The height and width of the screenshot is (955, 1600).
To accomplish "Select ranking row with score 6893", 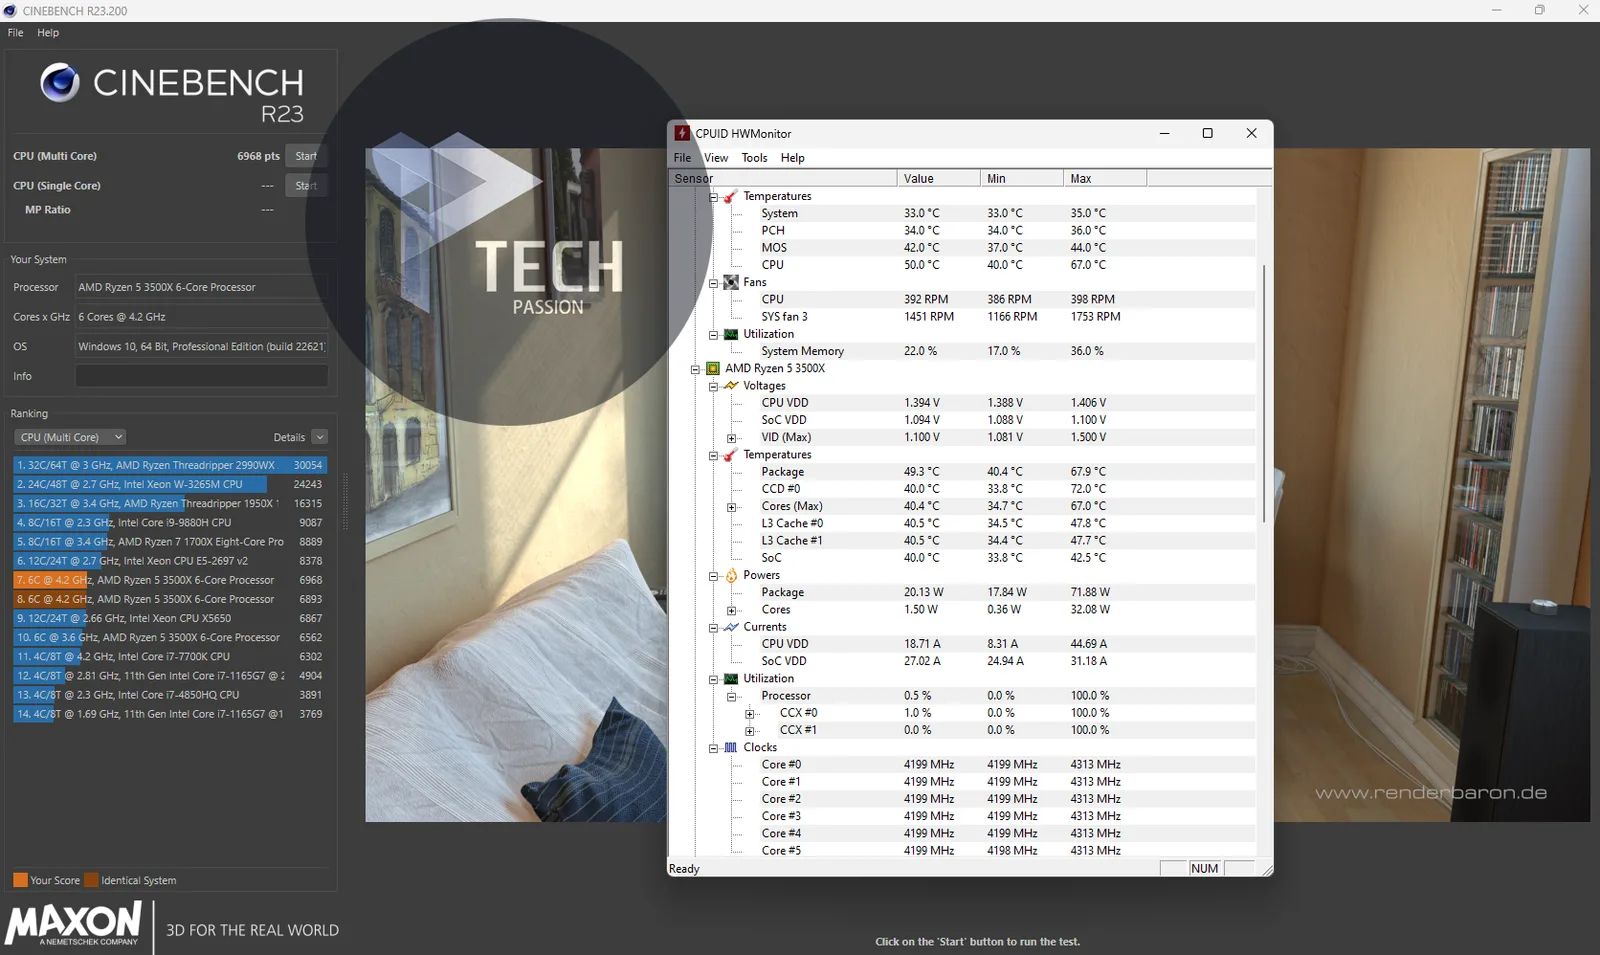I will (170, 599).
